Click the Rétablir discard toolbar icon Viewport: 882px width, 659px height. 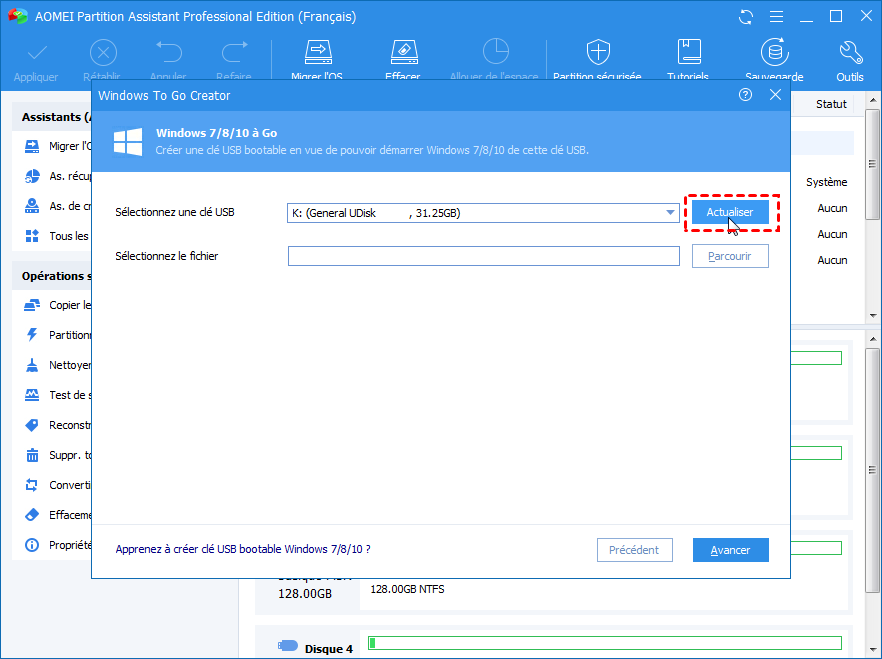[103, 53]
